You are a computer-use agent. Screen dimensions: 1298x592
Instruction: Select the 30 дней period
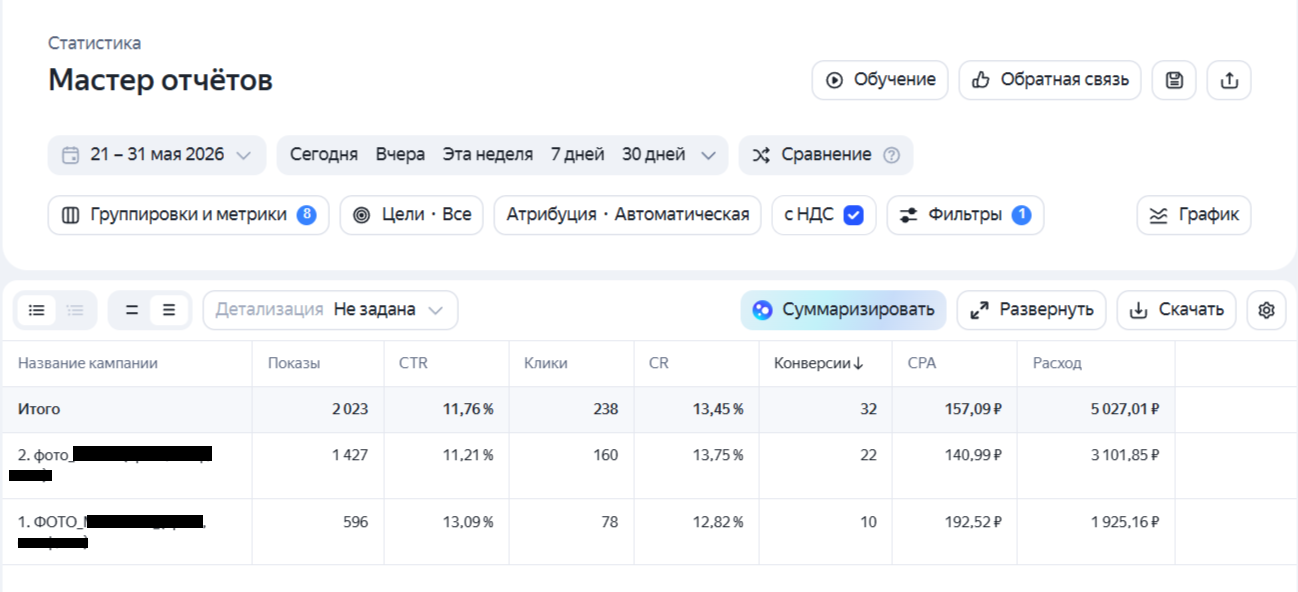(653, 155)
